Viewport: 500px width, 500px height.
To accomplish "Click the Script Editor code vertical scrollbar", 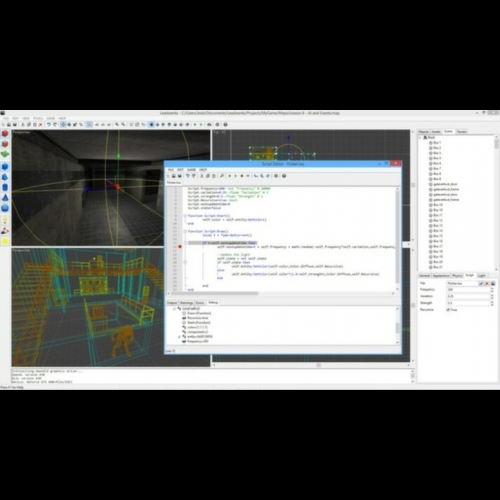I will click(397, 237).
